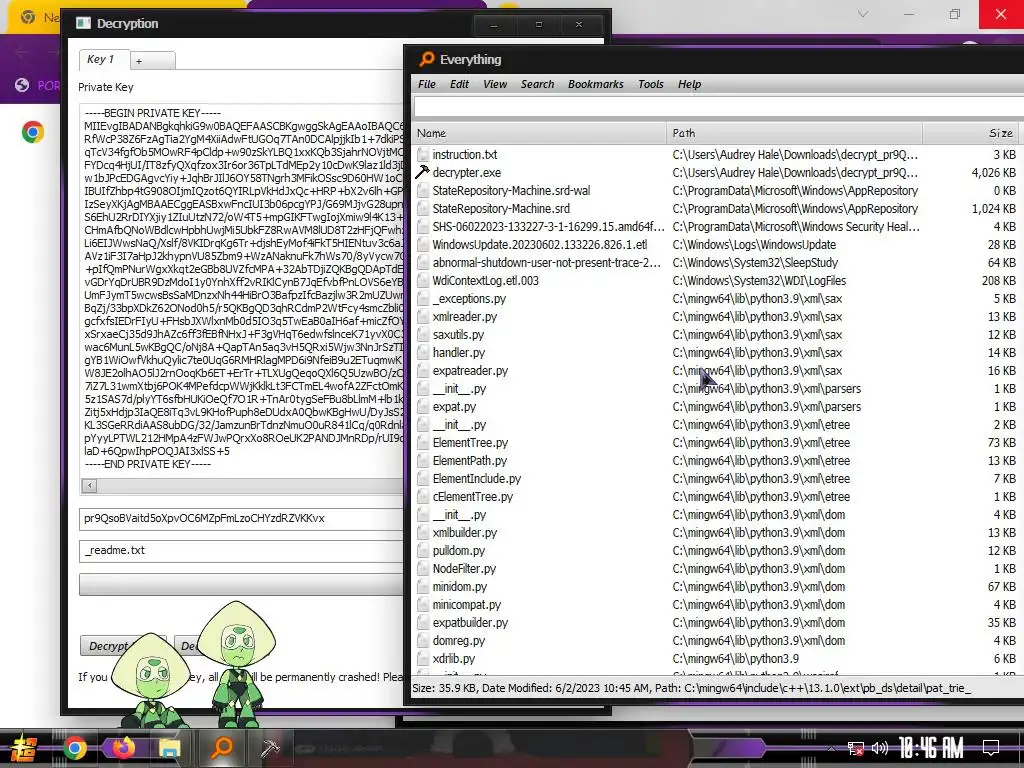Click the 4,026 KB size cell
This screenshot has height=768, width=1024.
click(993, 172)
